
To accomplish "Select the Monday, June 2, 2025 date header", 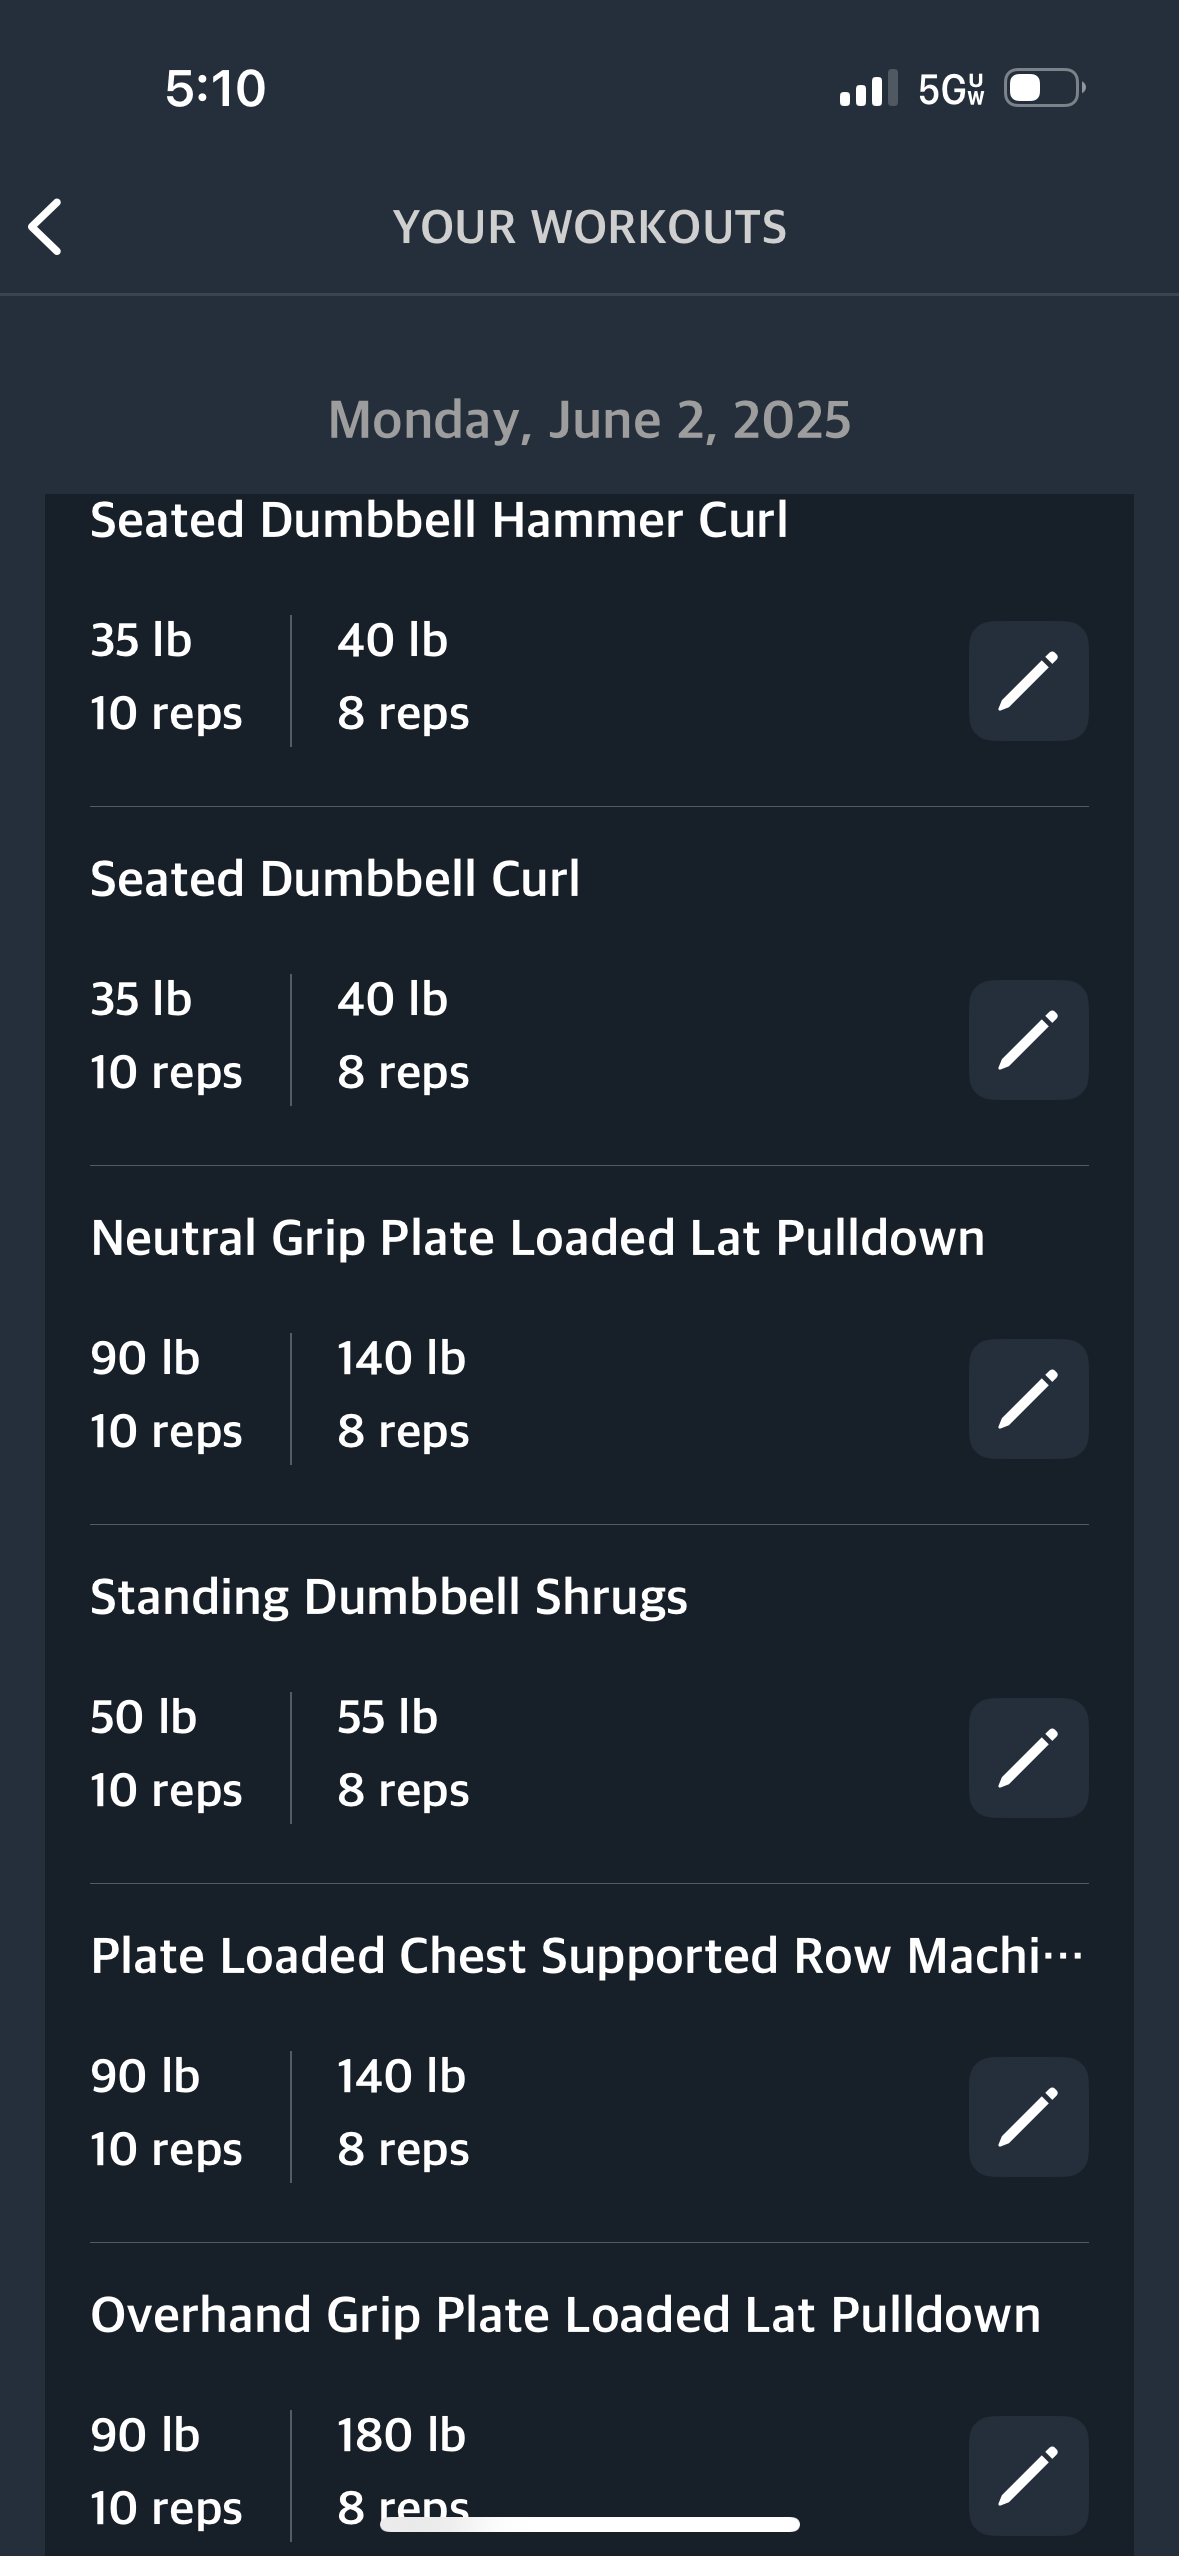I will click(590, 420).
